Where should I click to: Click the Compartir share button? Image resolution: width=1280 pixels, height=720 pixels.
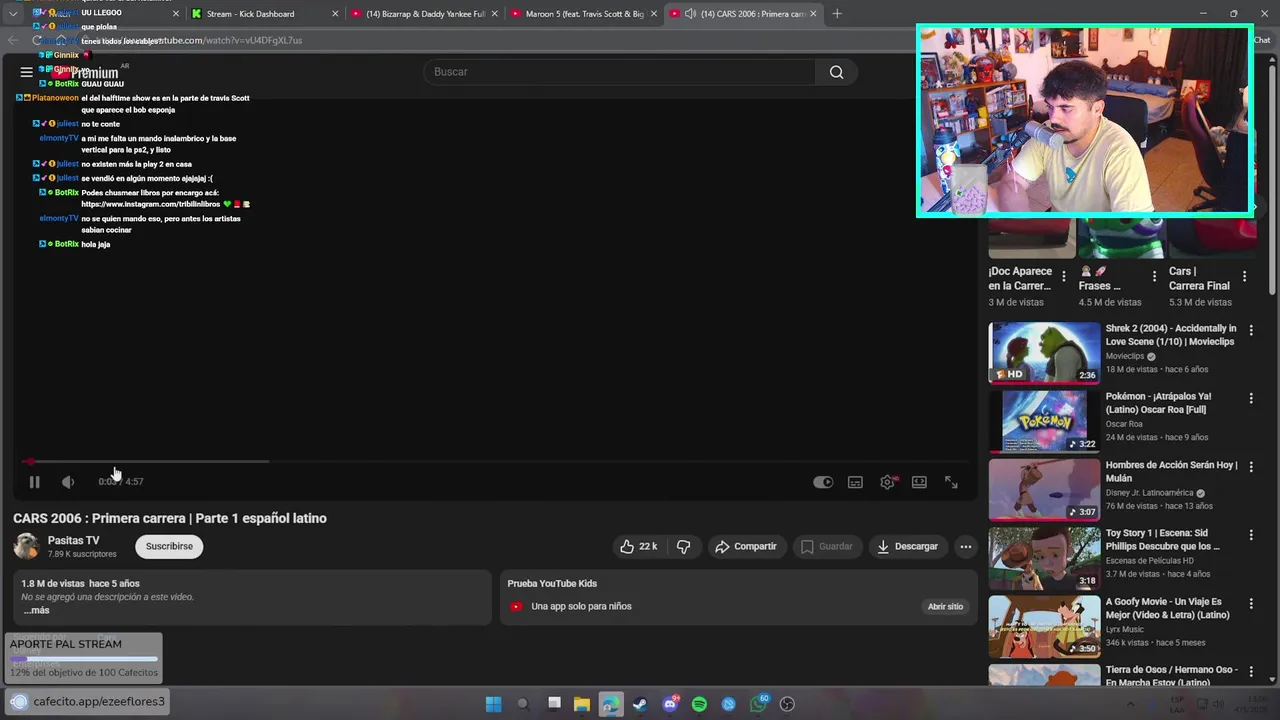click(746, 546)
